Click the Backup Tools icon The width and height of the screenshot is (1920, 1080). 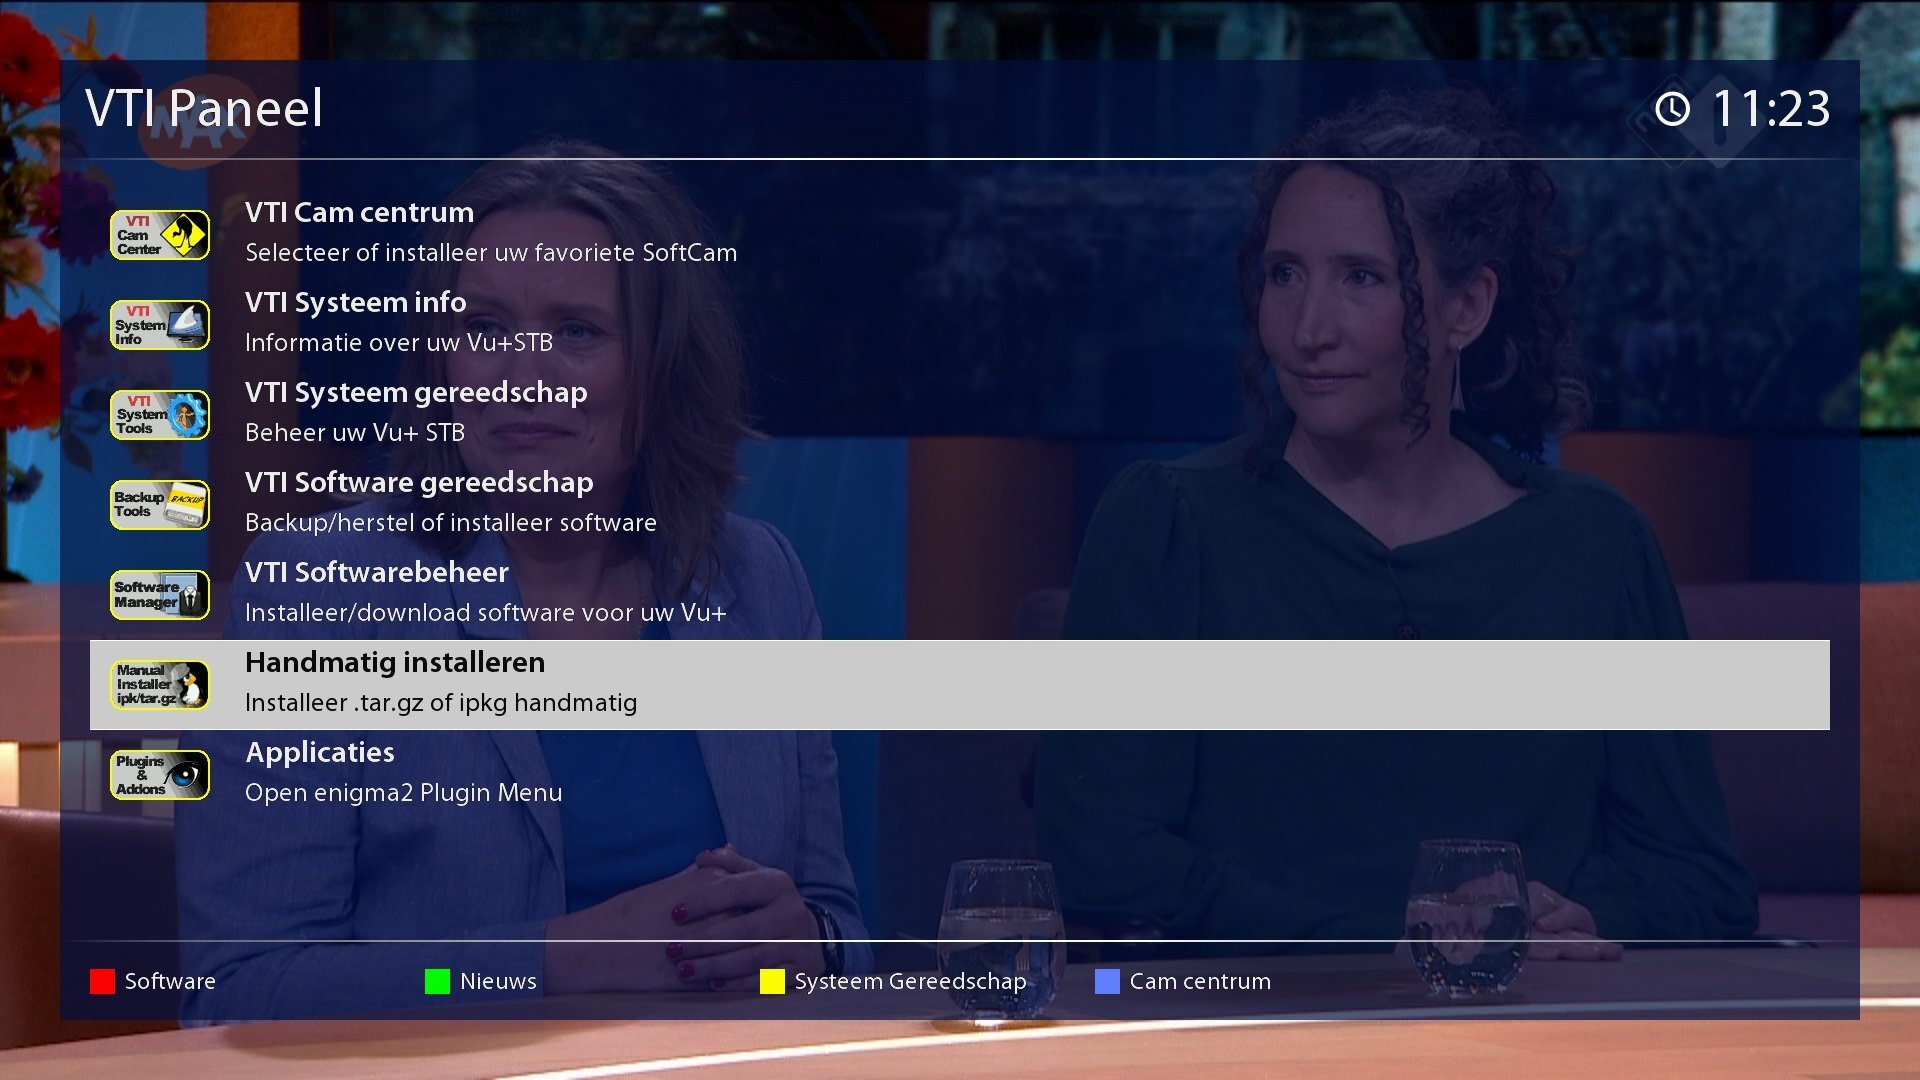tap(160, 505)
